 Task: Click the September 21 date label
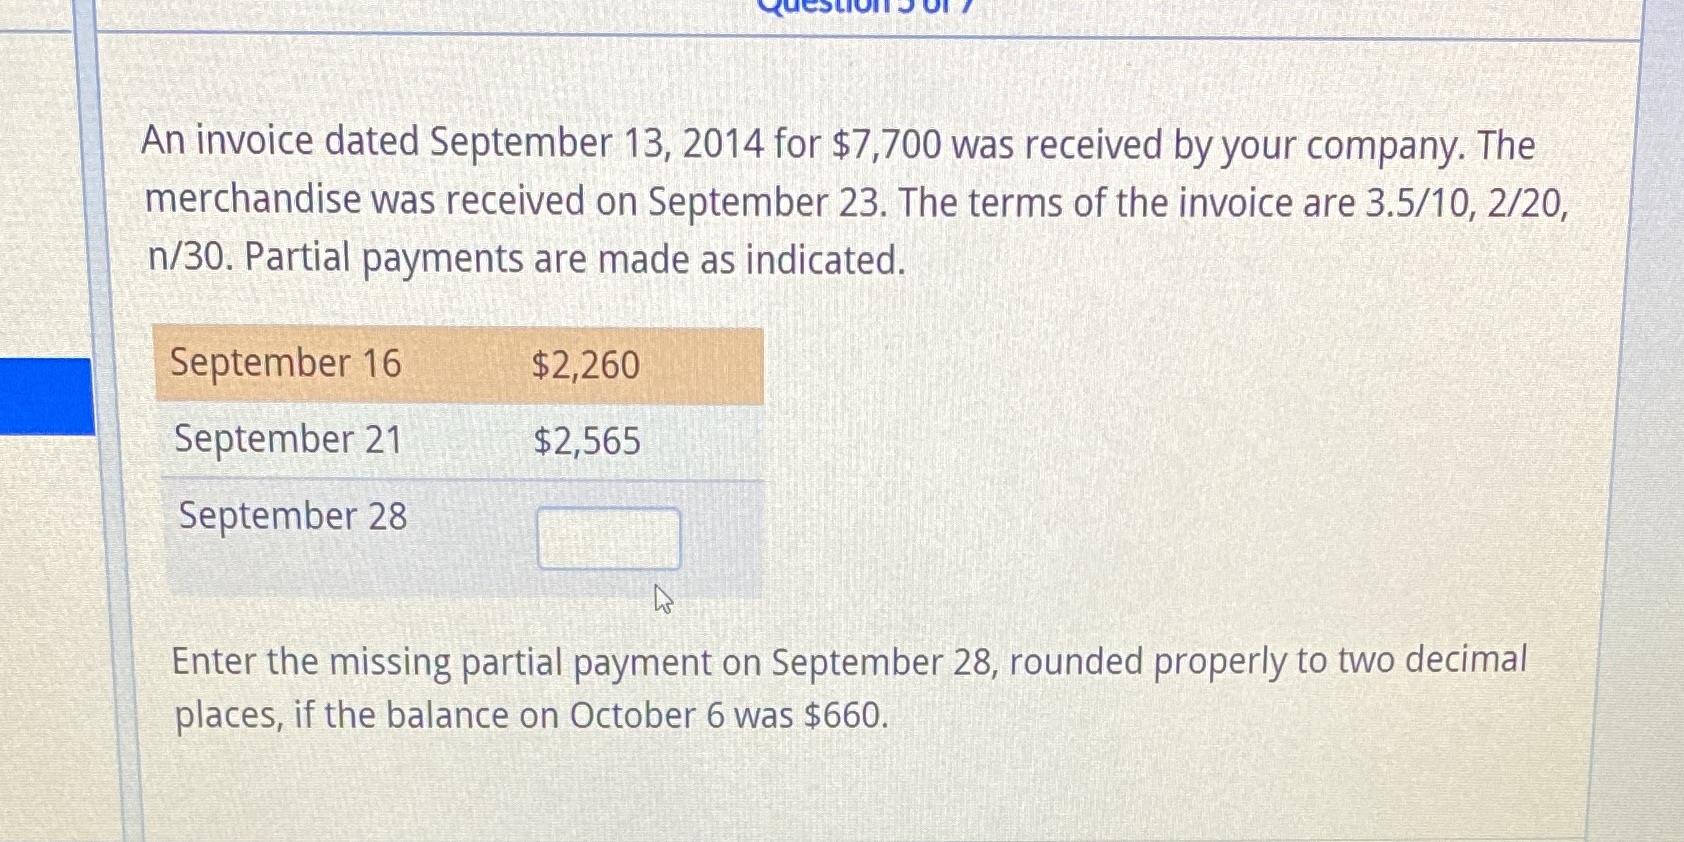coord(287,439)
